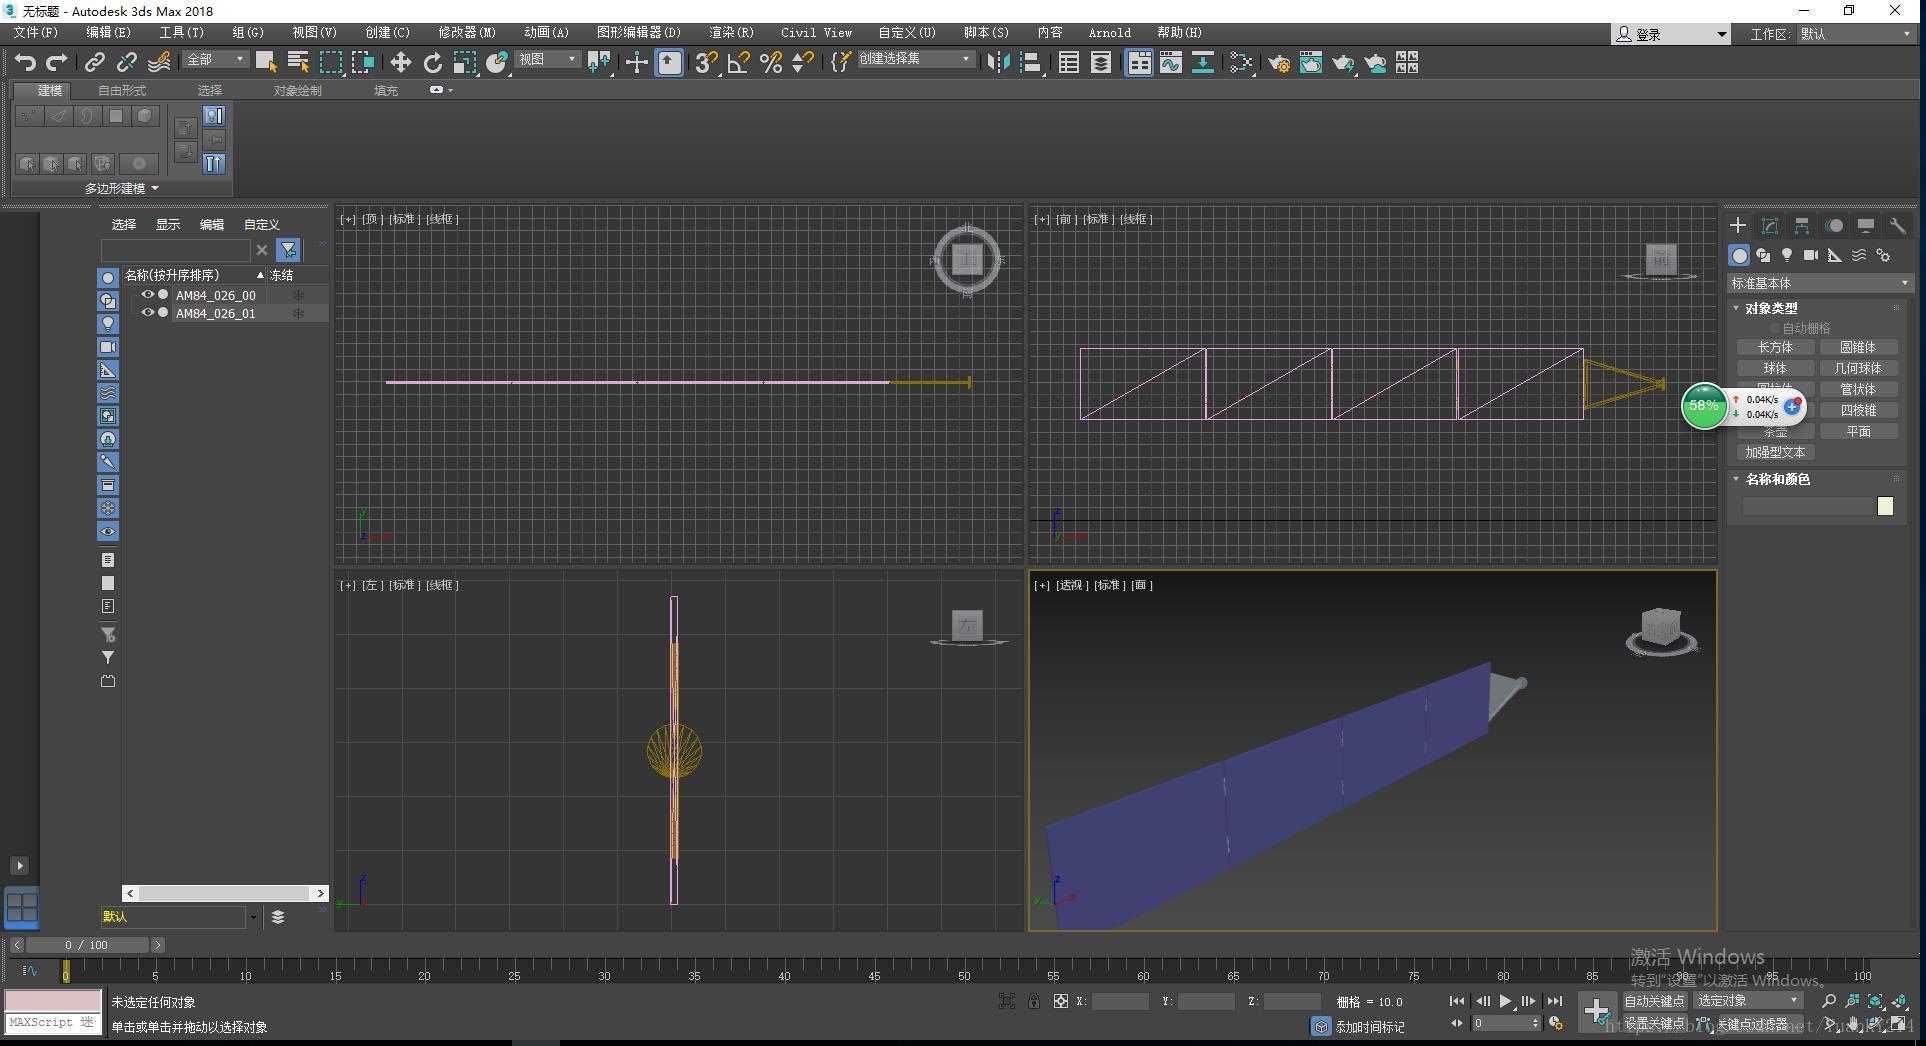The image size is (1926, 1046).
Task: Open Rendered Frame Window icon
Action: [x=1311, y=62]
